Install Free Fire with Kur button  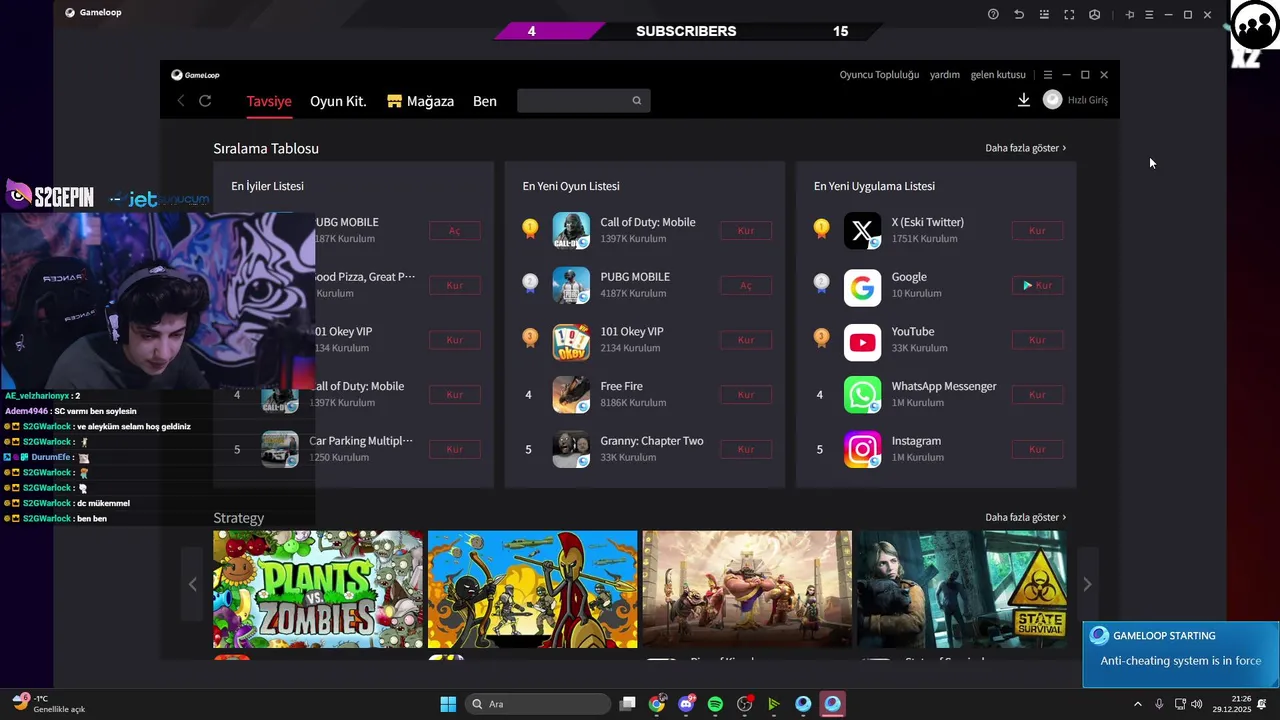coord(746,395)
